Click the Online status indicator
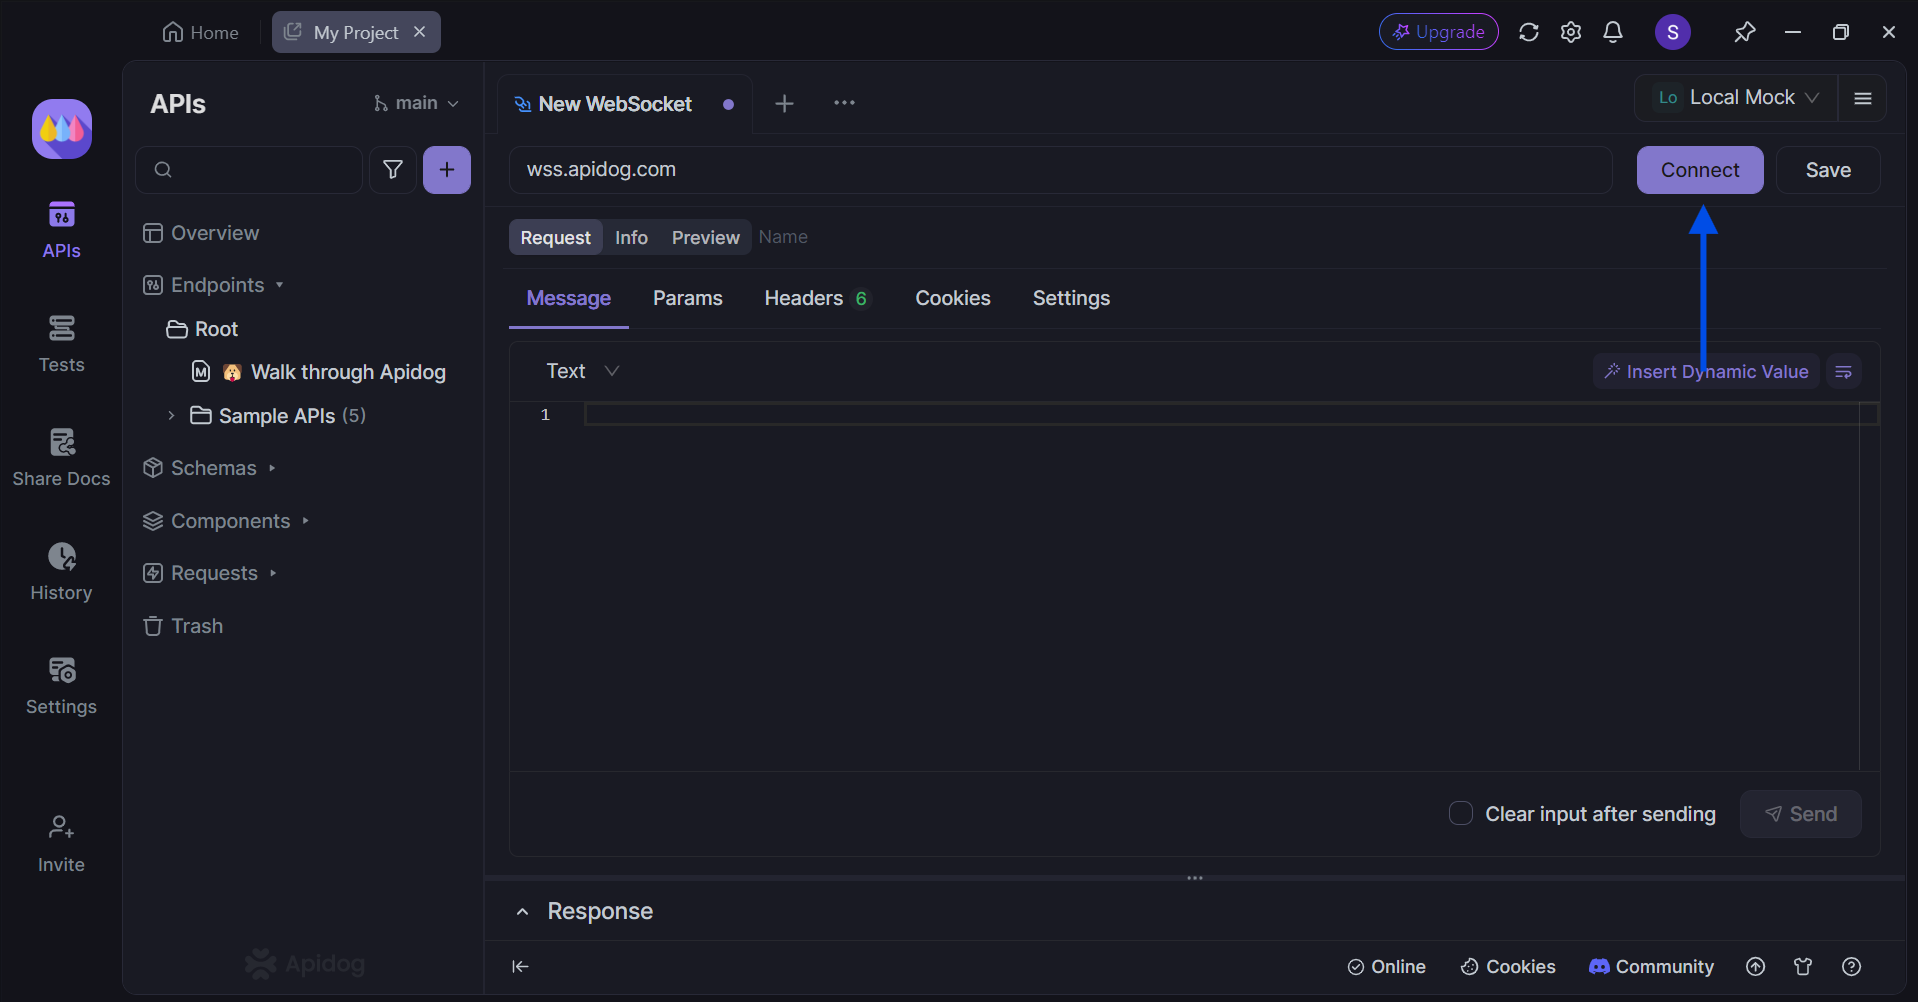This screenshot has height=1002, width=1918. (x=1386, y=966)
